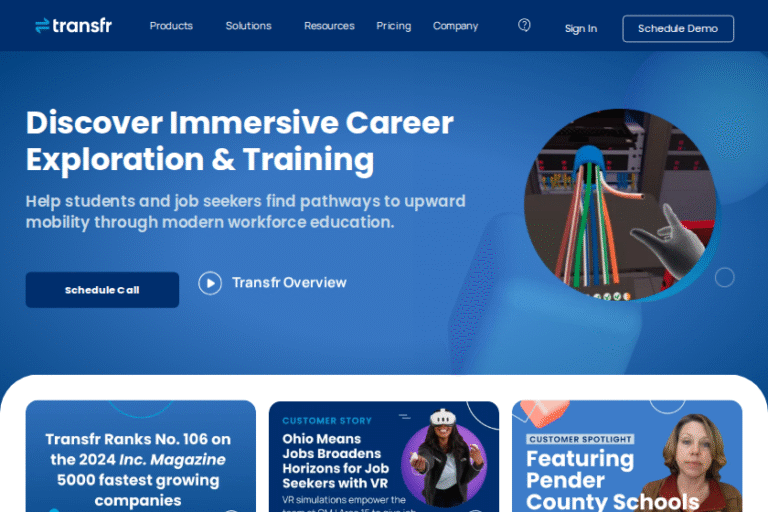Click the Transfr logo in header
Viewport: 768px width, 512px height.
coord(73,26)
